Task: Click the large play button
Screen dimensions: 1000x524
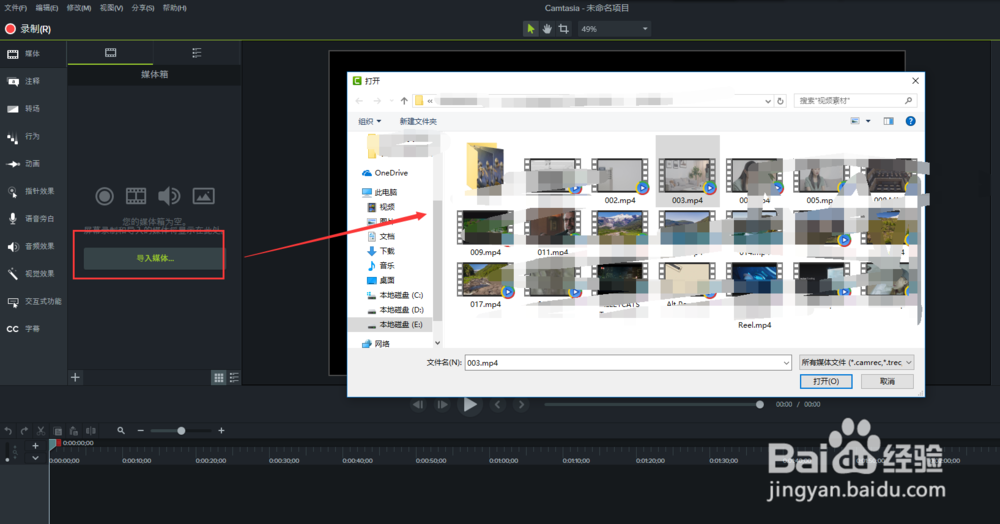Action: (470, 405)
